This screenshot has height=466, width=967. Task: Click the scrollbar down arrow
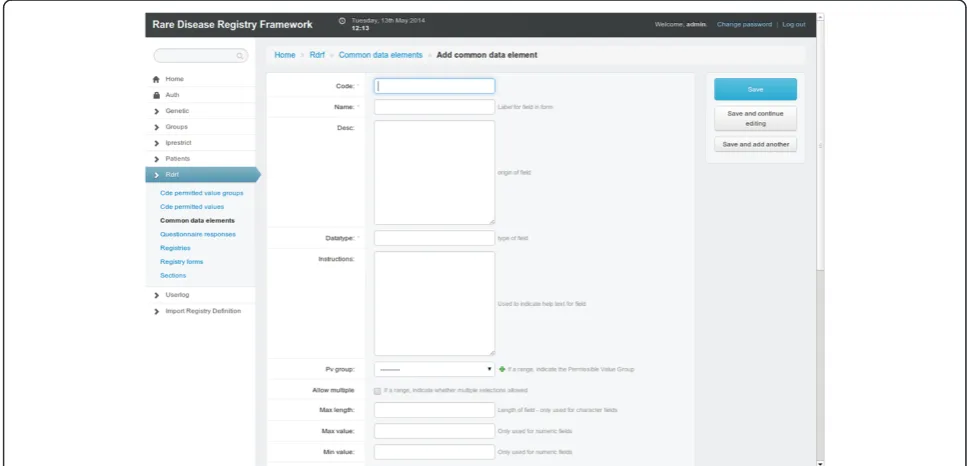(x=820, y=462)
